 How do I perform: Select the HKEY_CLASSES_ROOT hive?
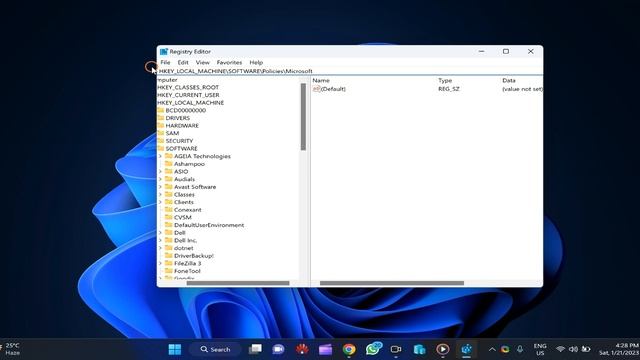(188, 87)
